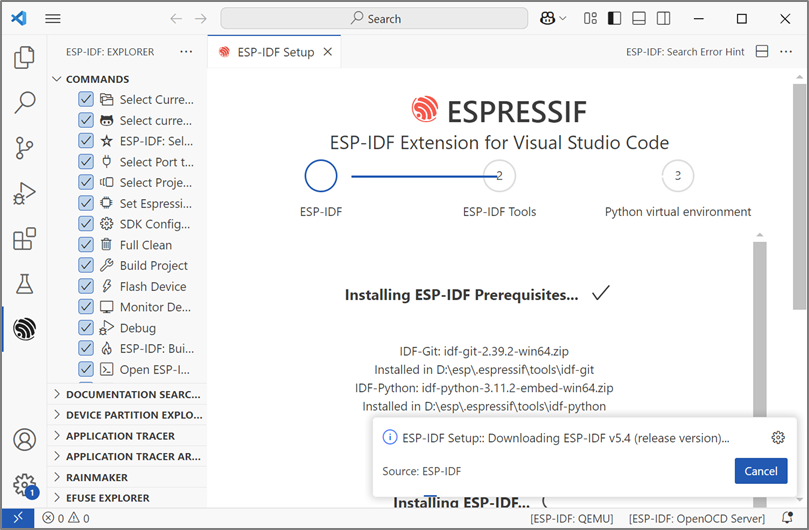This screenshot has width=809, height=530.
Task: Toggle the primary side bar
Action: (614, 19)
